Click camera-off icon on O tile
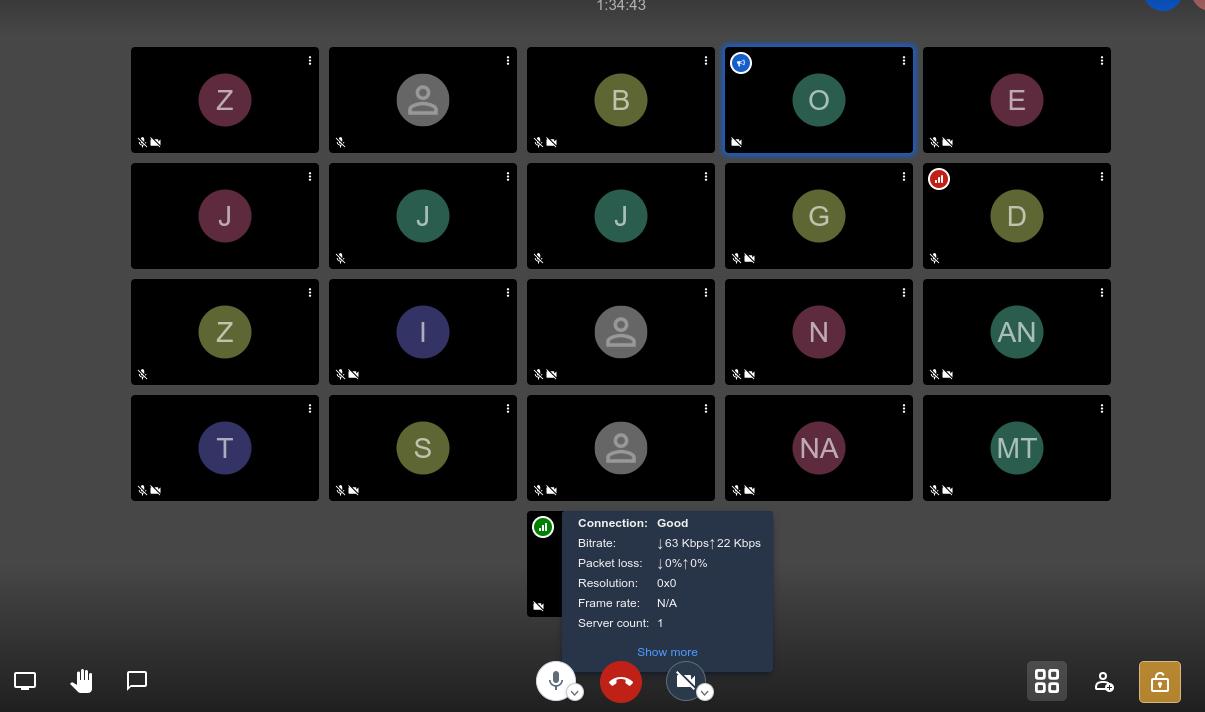The height and width of the screenshot is (712, 1205). click(737, 142)
